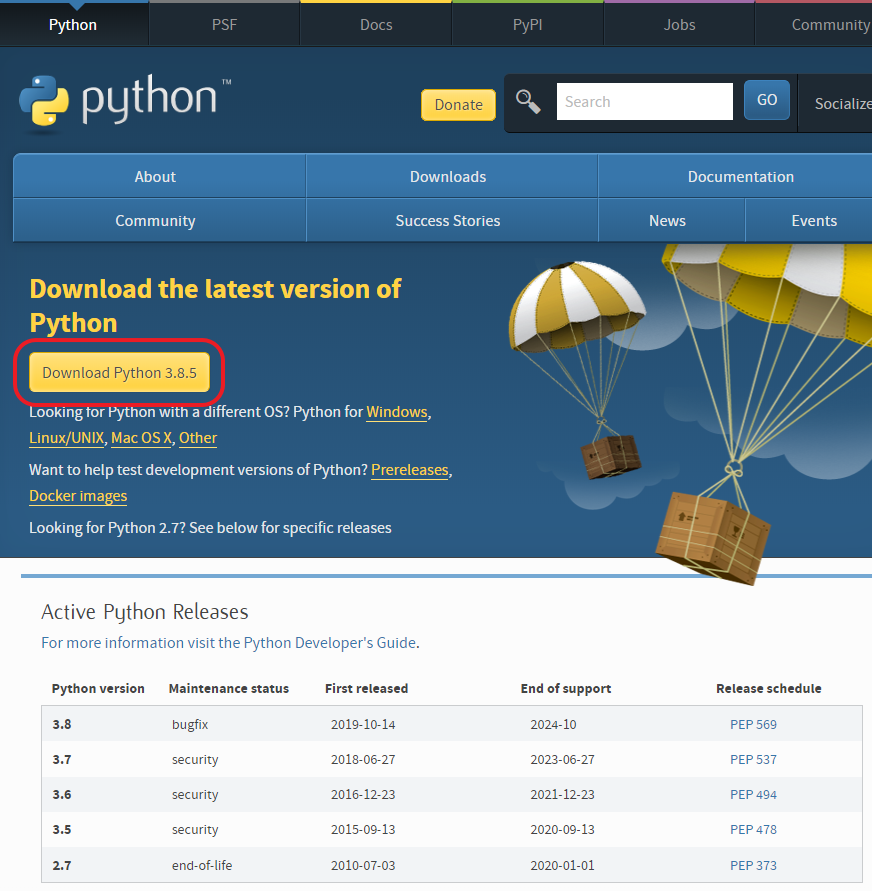The height and width of the screenshot is (891, 872).
Task: Open the PEP 537 release schedule link
Action: 753,759
